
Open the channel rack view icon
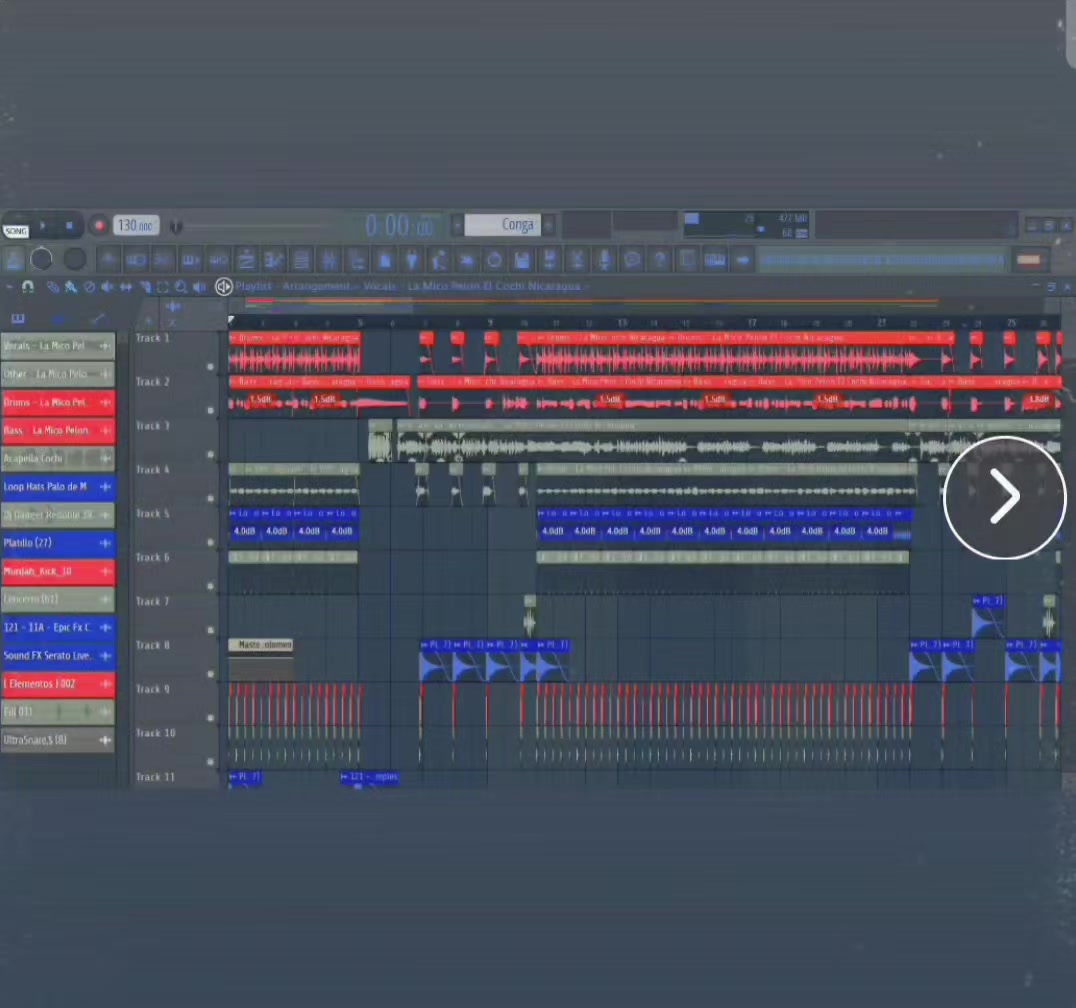click(x=301, y=260)
